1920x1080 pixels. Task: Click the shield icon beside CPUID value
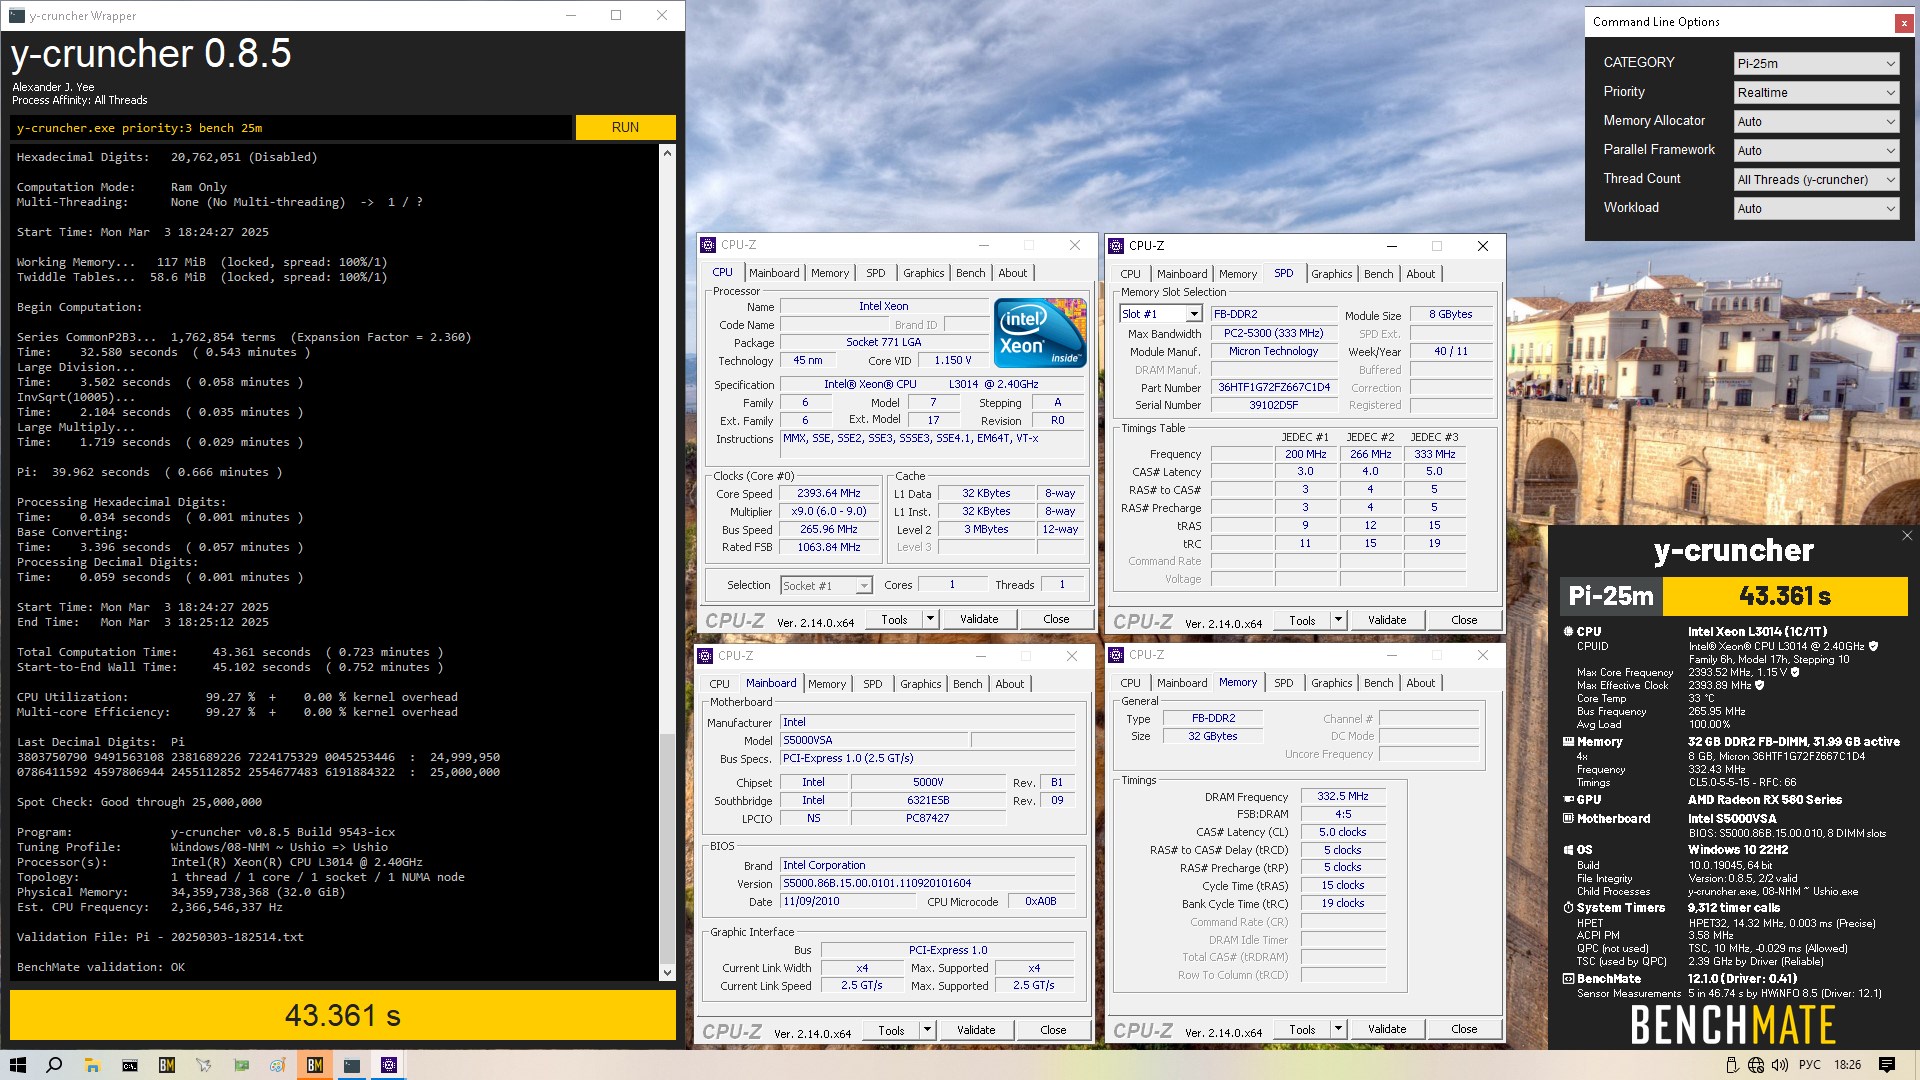1873,646
